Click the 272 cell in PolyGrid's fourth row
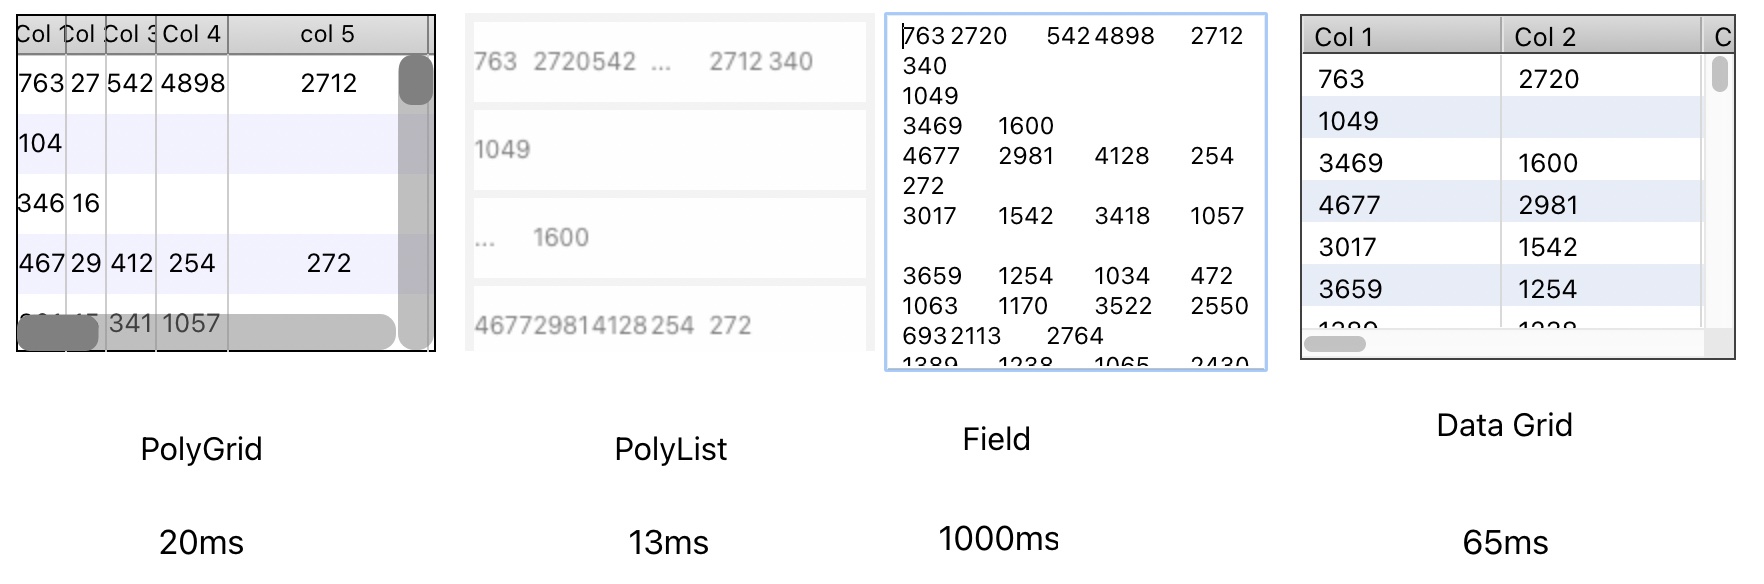This screenshot has height=584, width=1764. click(x=328, y=263)
